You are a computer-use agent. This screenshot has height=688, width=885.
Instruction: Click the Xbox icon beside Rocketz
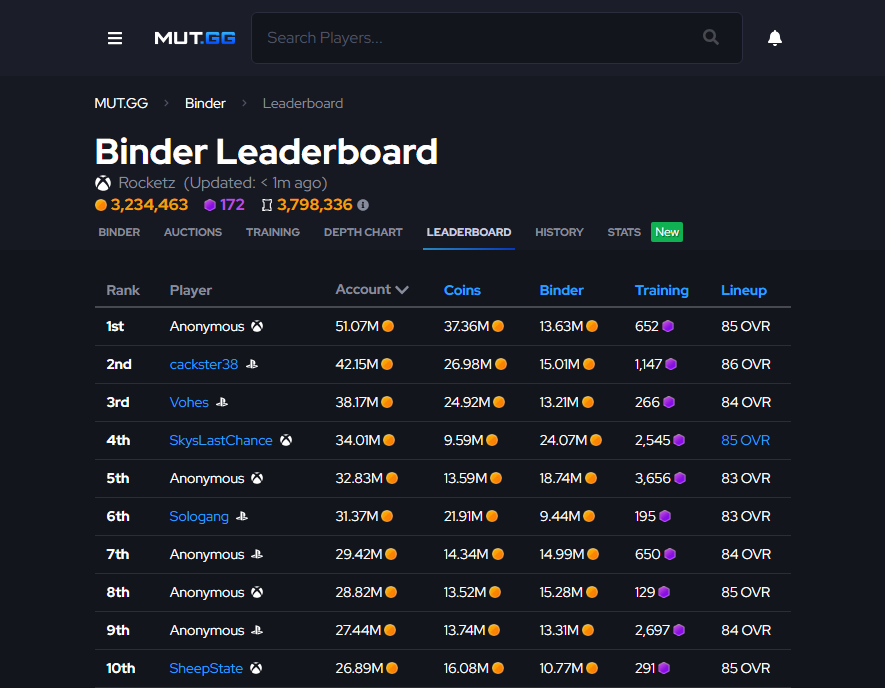tap(103, 183)
